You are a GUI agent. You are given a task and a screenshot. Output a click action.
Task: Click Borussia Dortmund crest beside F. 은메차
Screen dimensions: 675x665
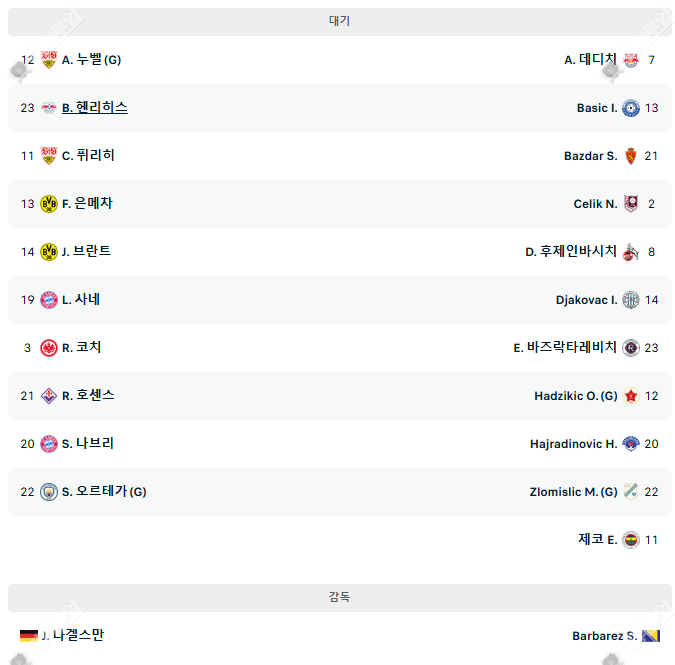point(49,204)
